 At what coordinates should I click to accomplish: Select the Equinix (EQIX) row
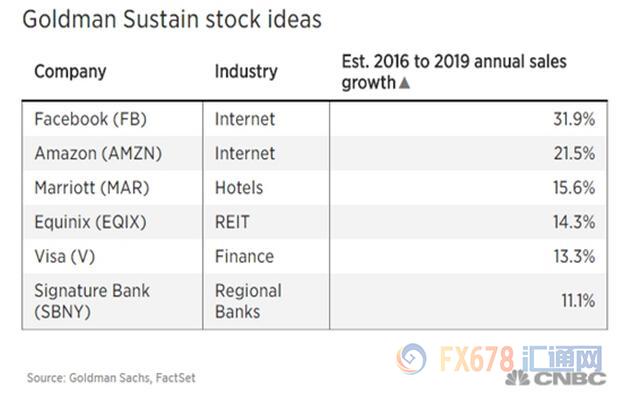(314, 222)
